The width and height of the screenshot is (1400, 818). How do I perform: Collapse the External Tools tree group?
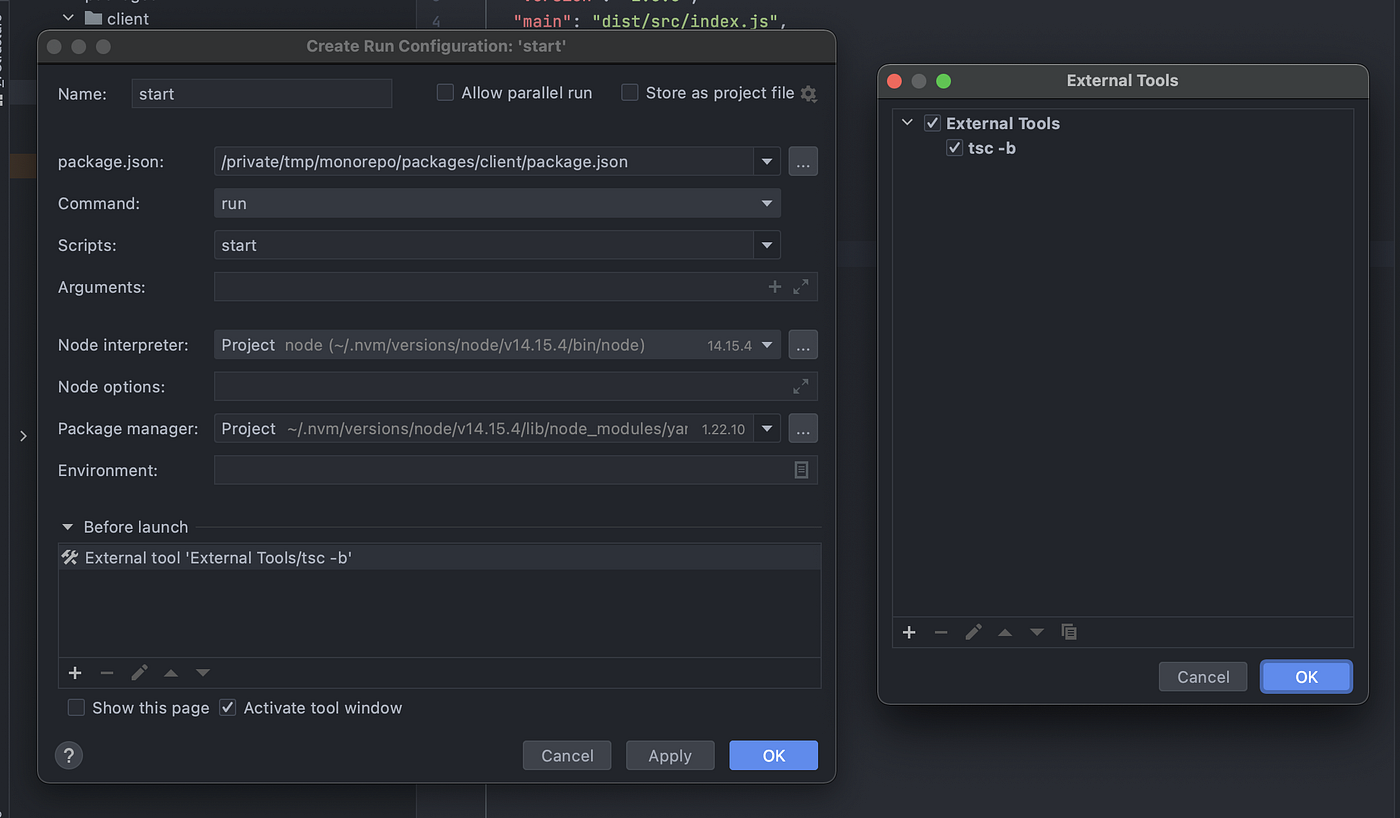click(907, 123)
